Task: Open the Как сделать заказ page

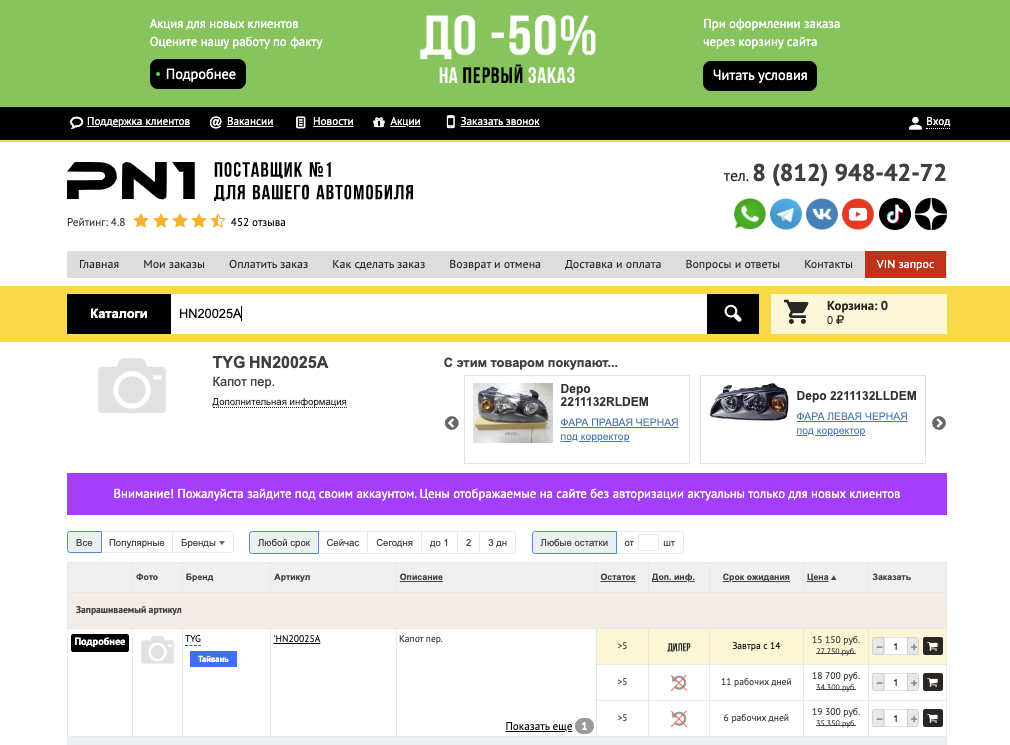Action: [x=379, y=264]
